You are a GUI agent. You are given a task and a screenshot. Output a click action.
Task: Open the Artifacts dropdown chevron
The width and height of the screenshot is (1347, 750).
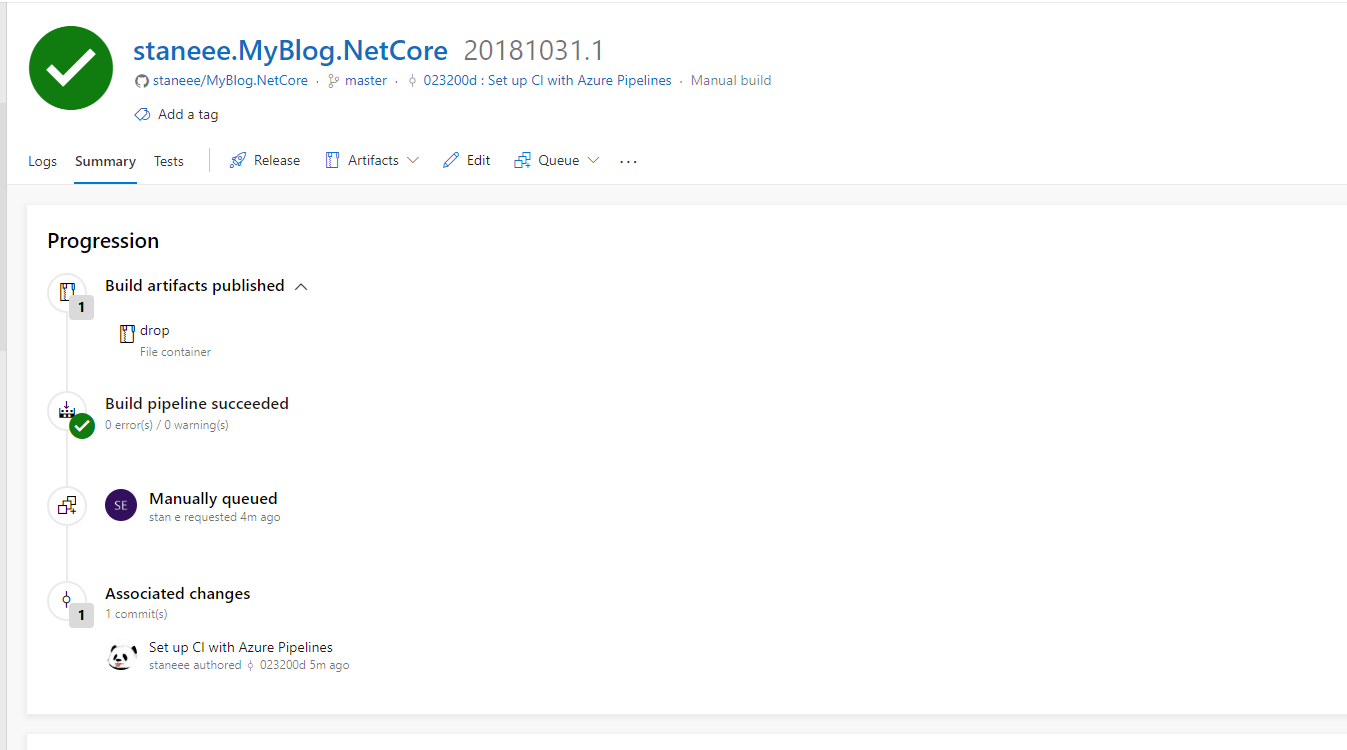(413, 161)
